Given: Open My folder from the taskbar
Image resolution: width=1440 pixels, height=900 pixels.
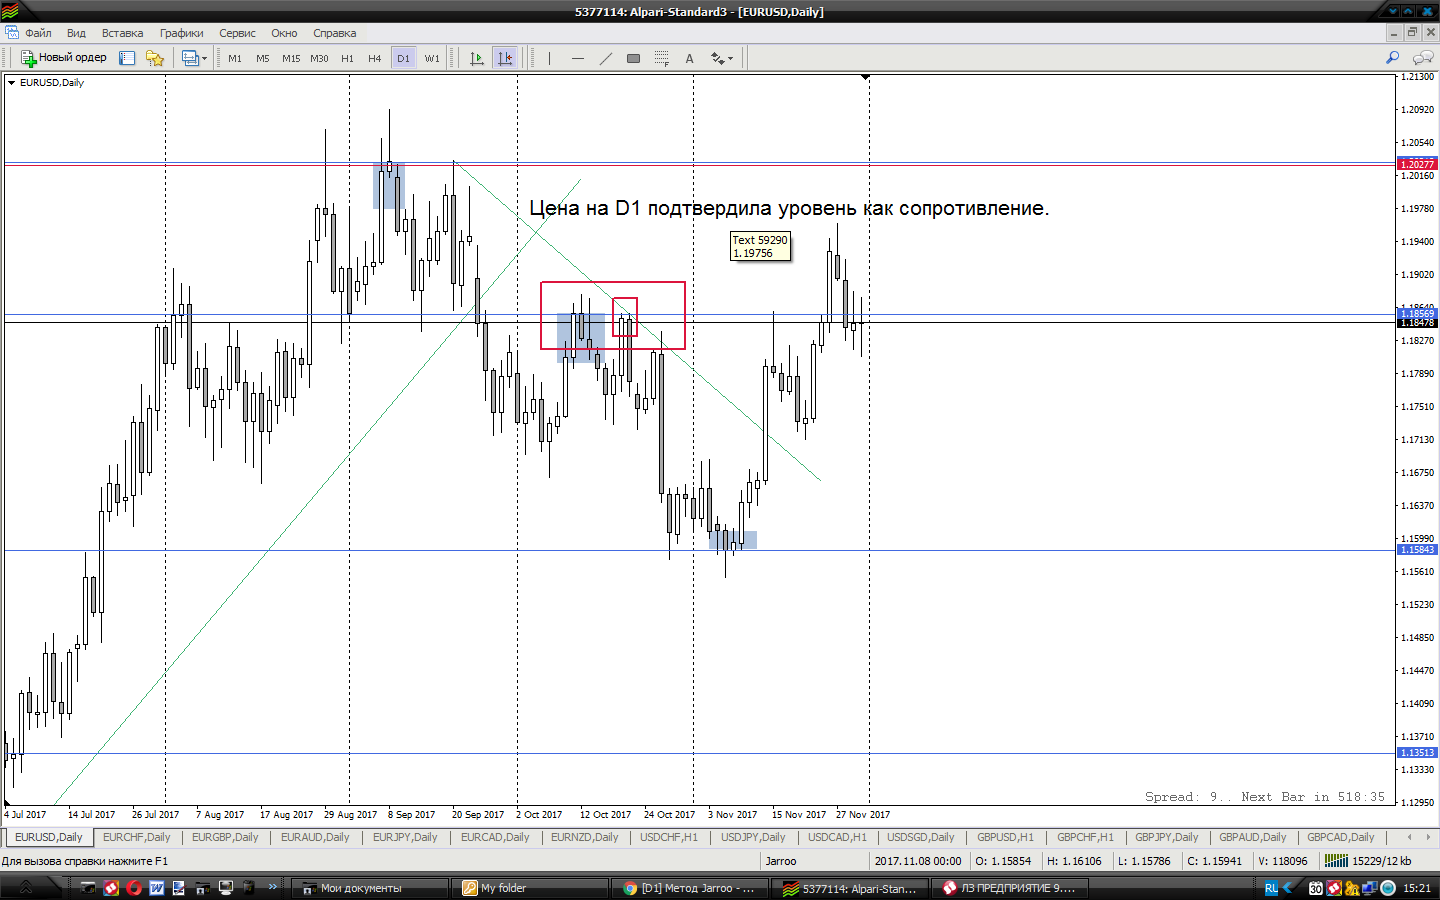Looking at the screenshot, I should coord(532,888).
